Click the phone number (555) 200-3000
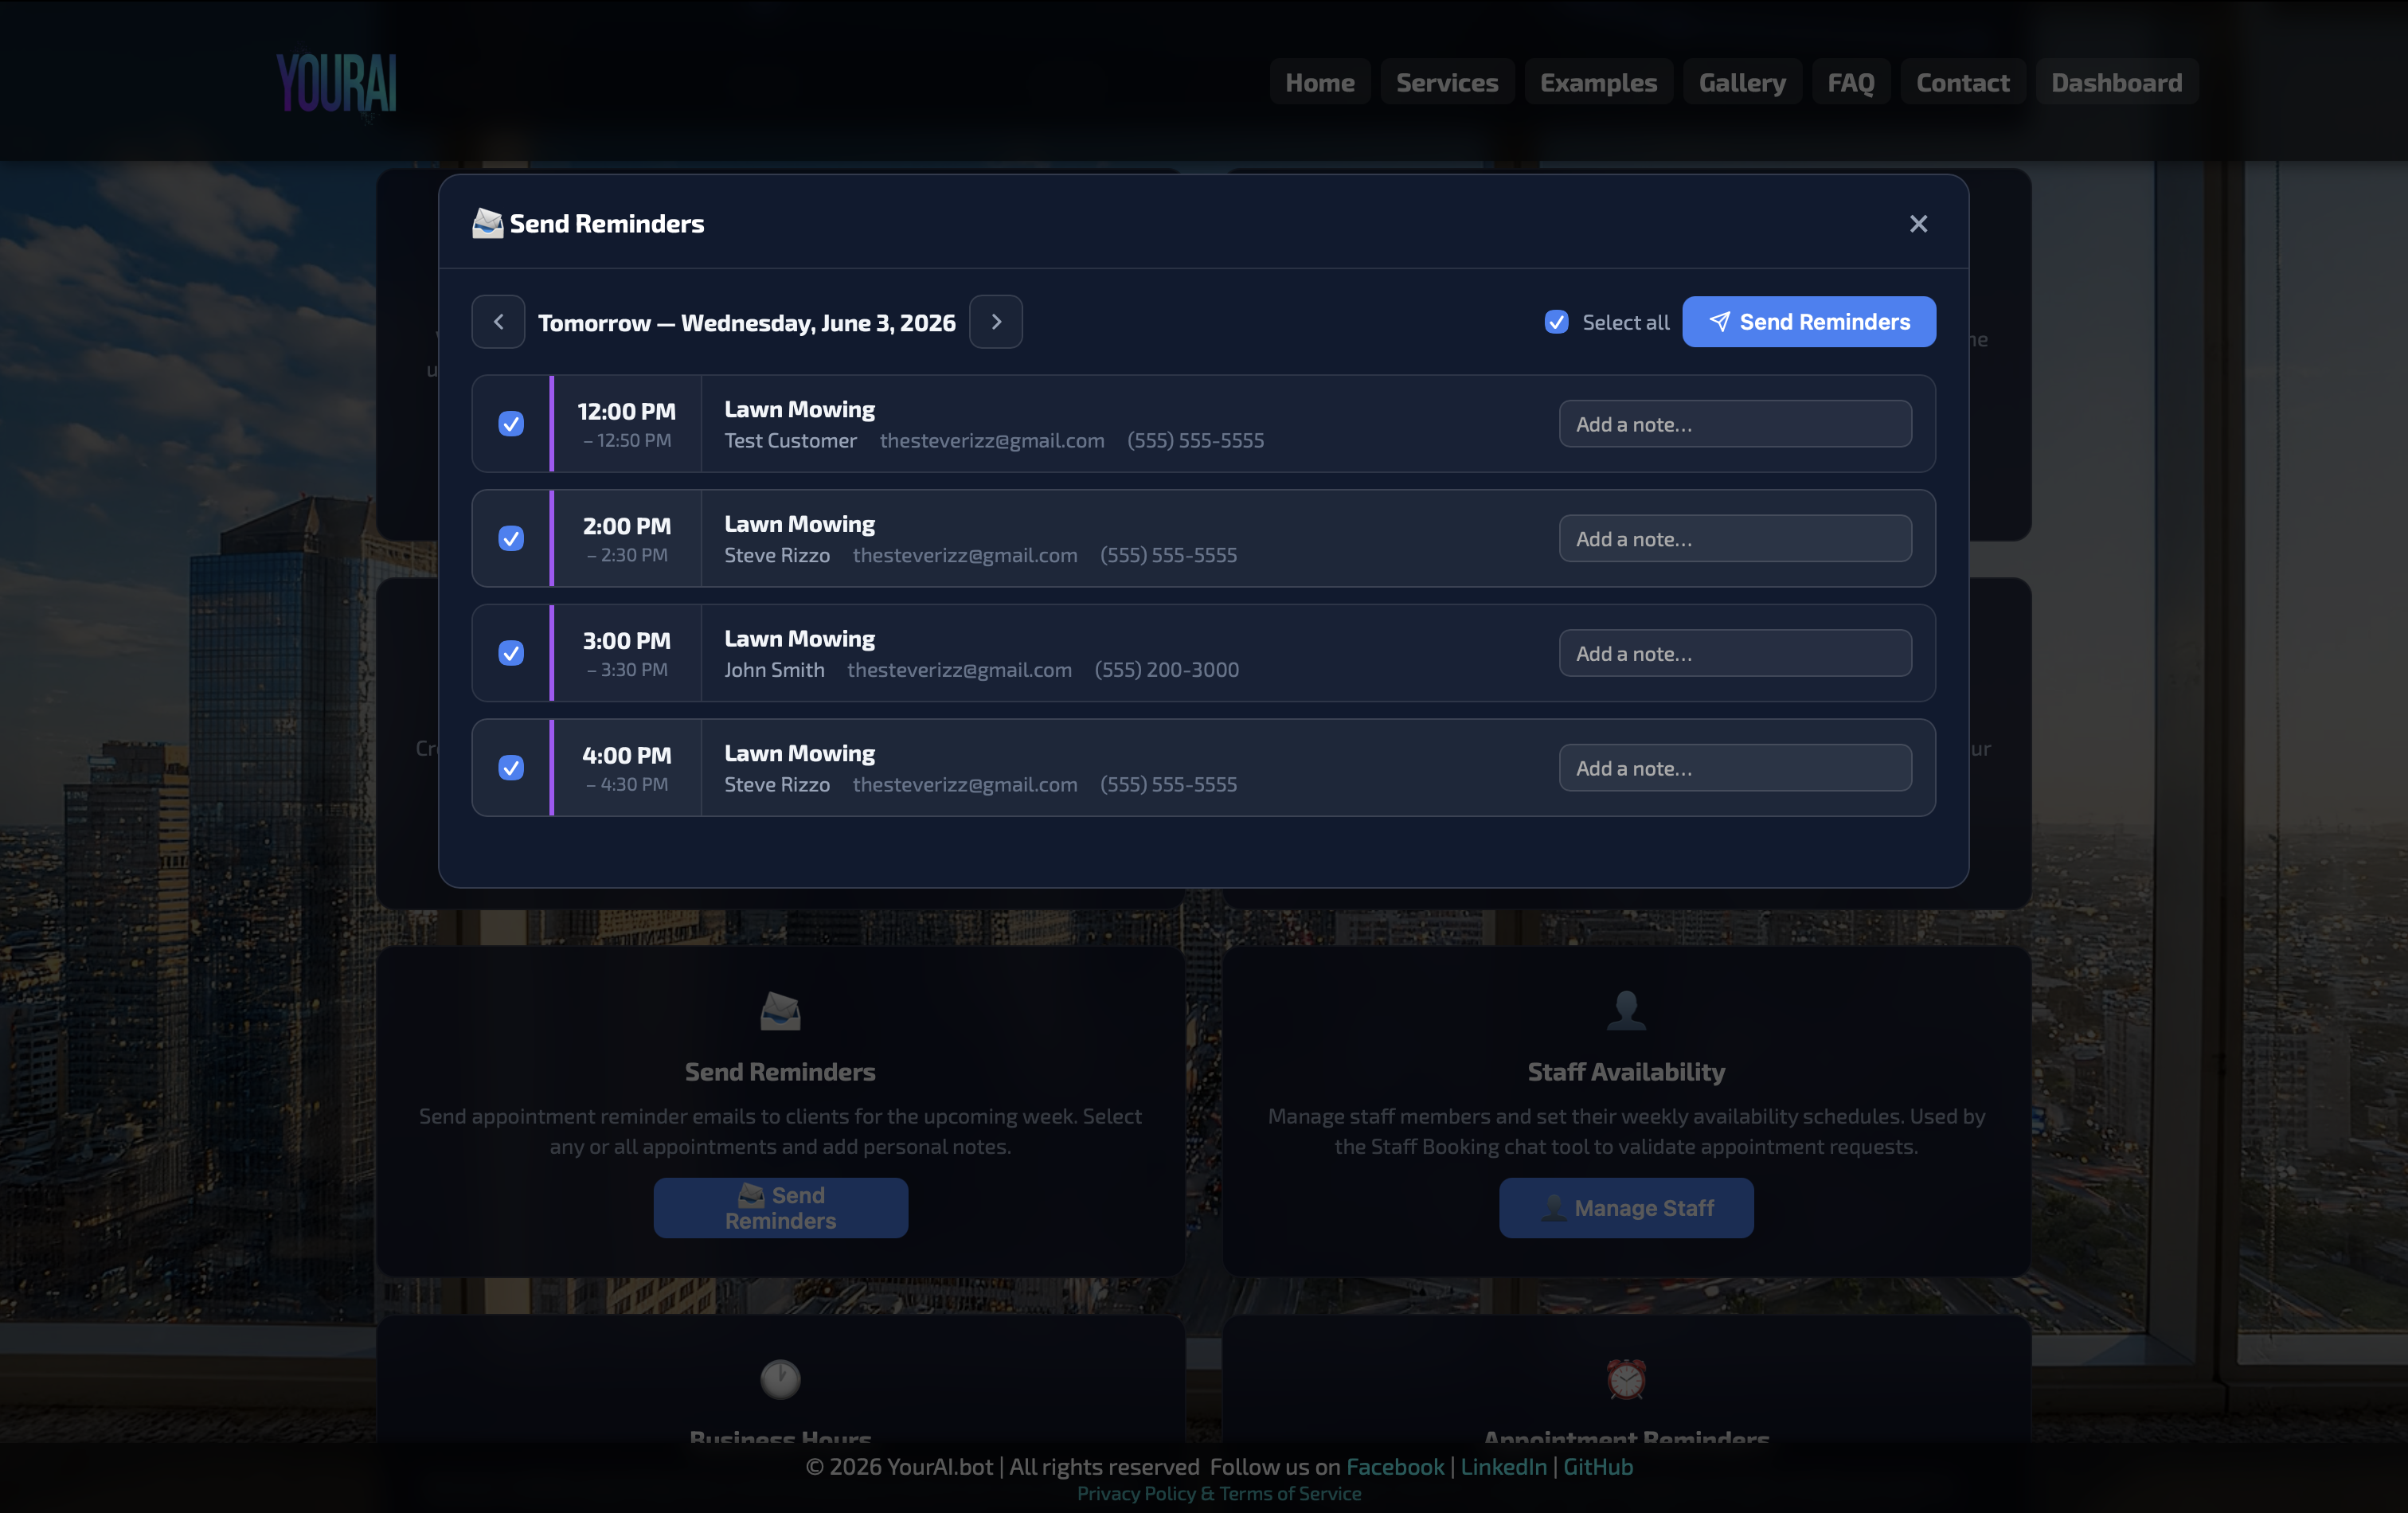 tap(1166, 670)
